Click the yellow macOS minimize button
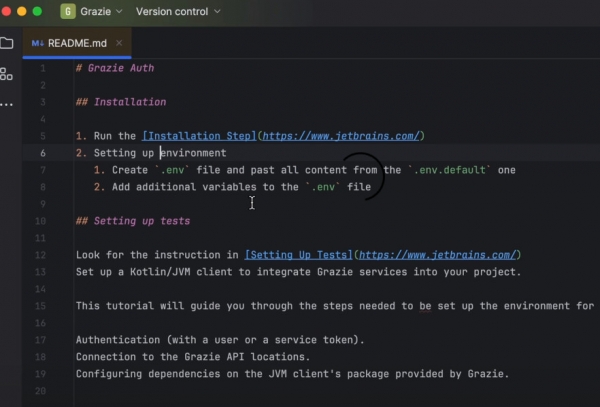This screenshot has width=600, height=407. (22, 11)
